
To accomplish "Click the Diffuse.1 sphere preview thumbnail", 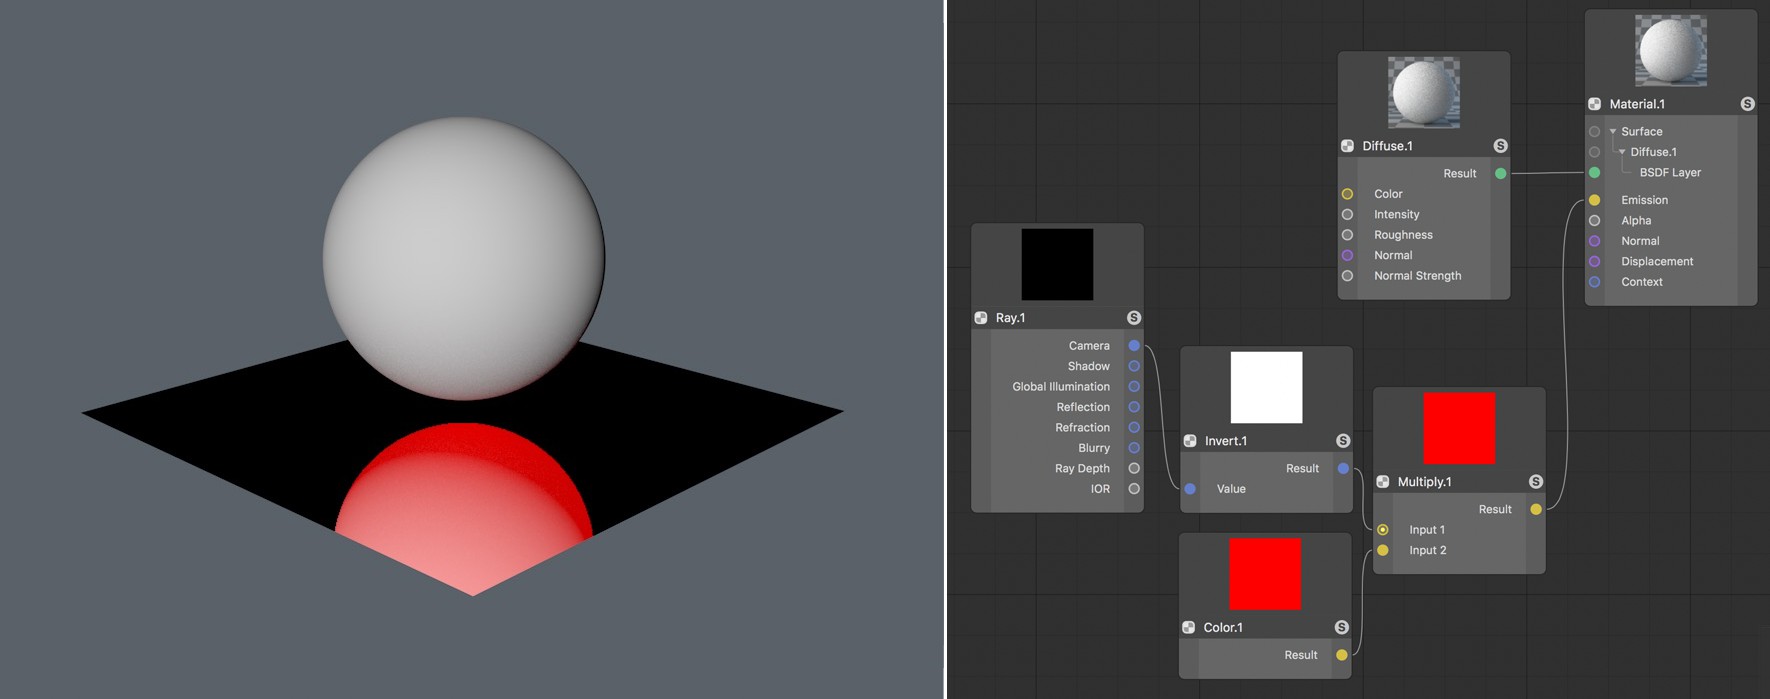I will pyautogui.click(x=1424, y=92).
